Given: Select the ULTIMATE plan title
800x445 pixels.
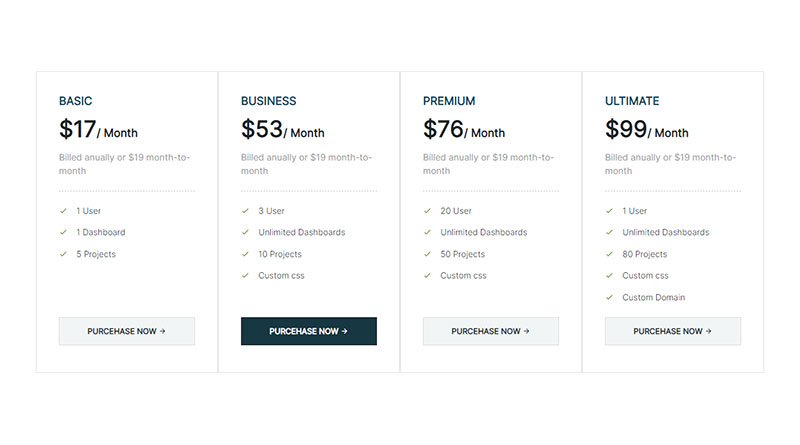Looking at the screenshot, I should click(x=632, y=101).
